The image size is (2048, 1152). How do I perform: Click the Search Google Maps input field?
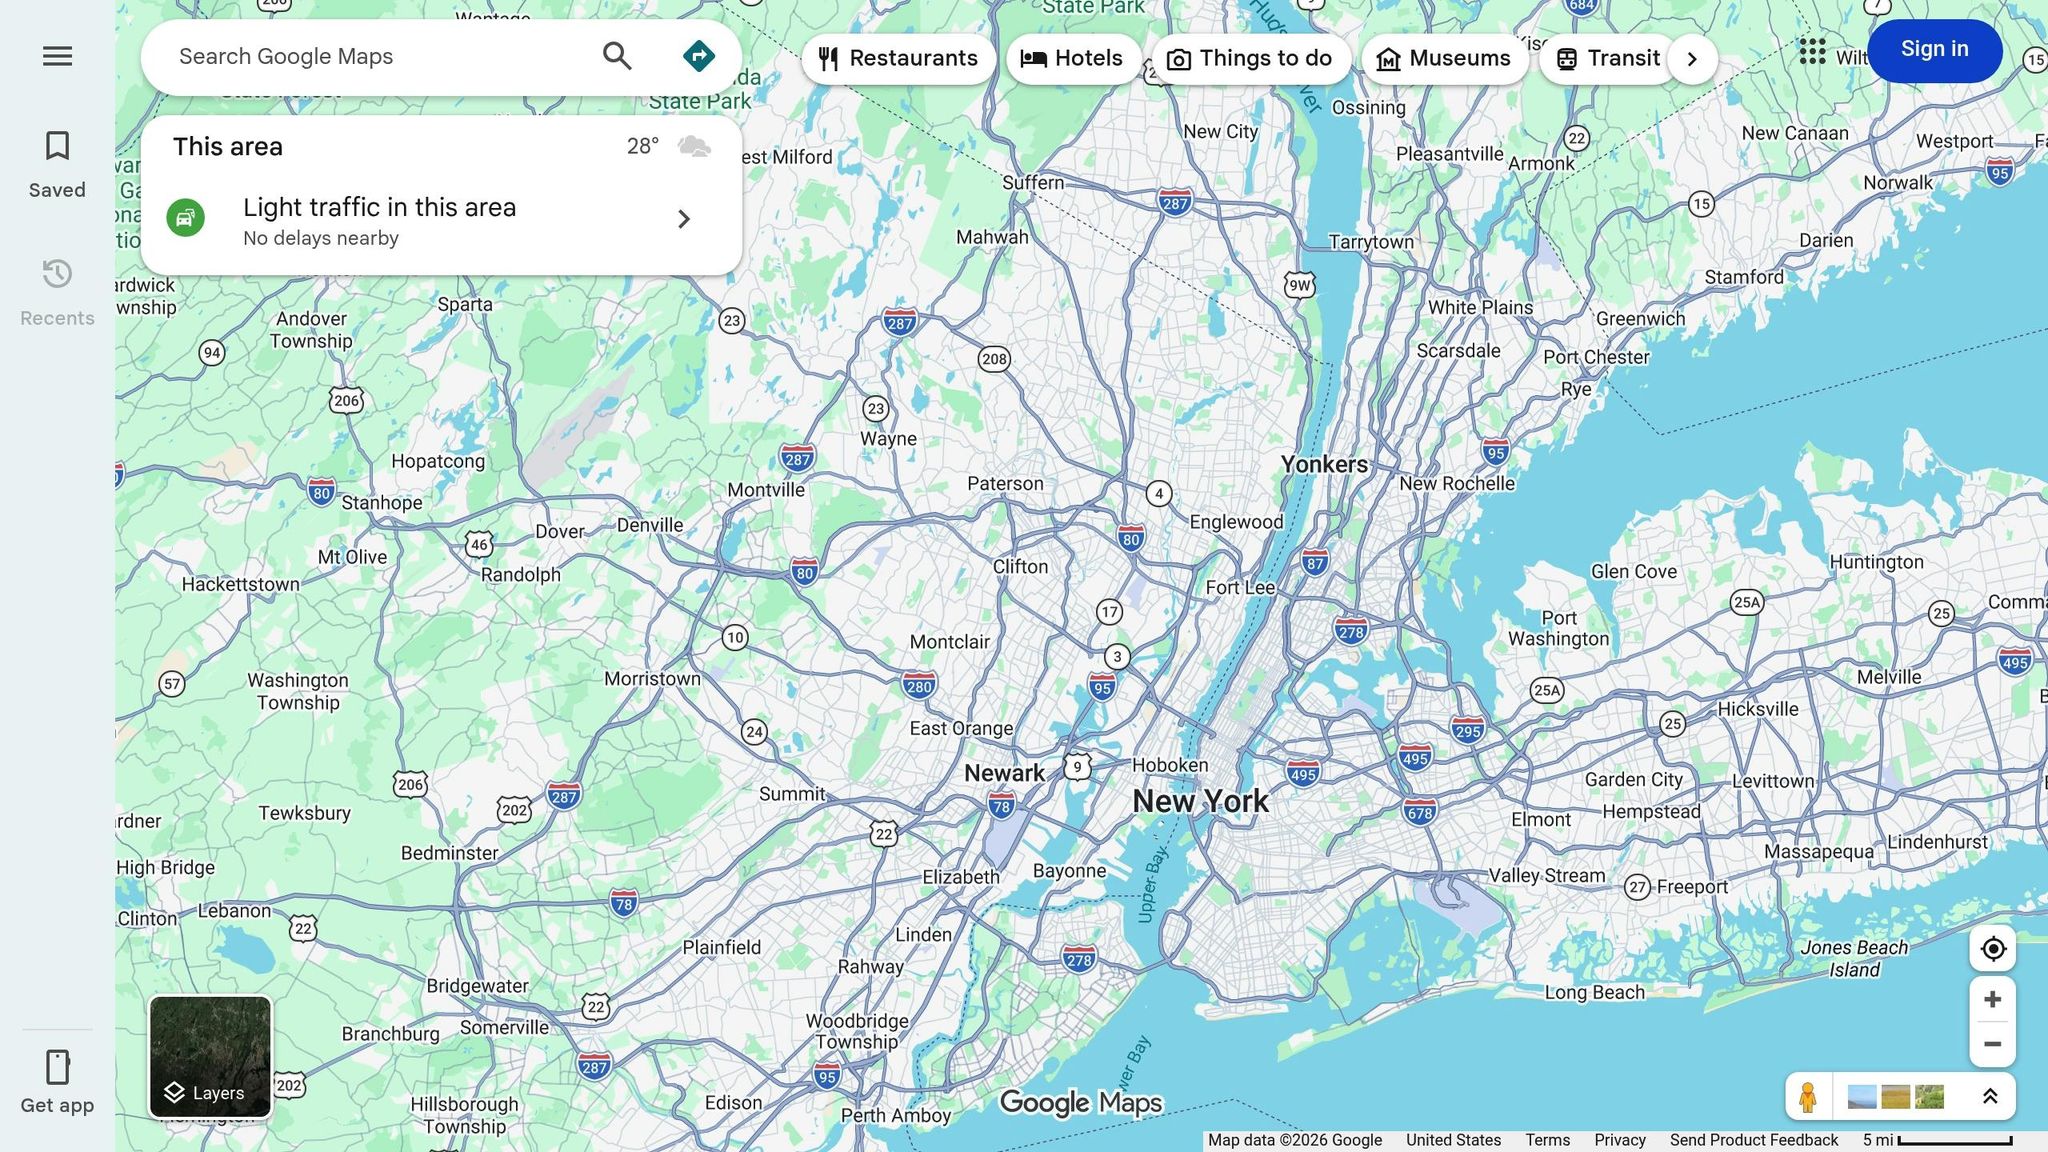point(380,56)
